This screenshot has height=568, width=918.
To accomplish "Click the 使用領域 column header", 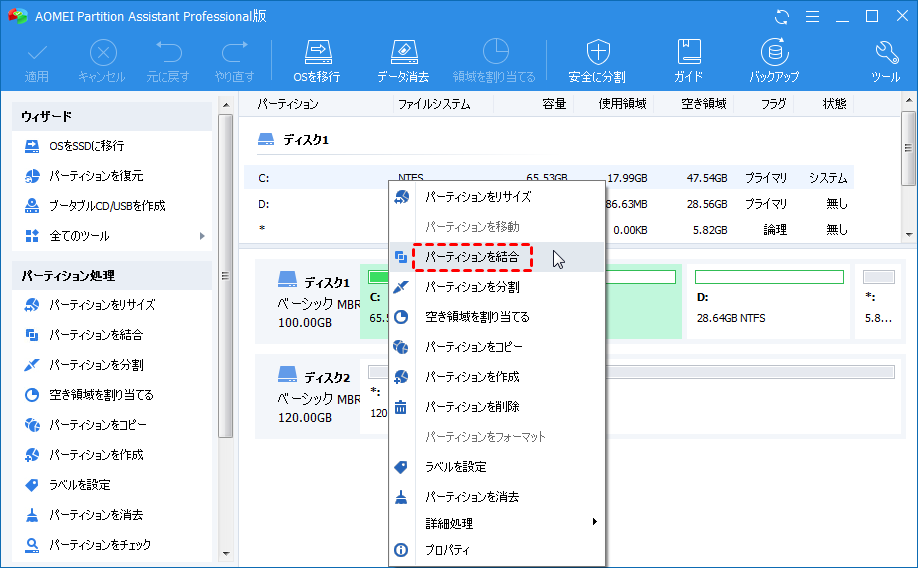I will tap(622, 104).
